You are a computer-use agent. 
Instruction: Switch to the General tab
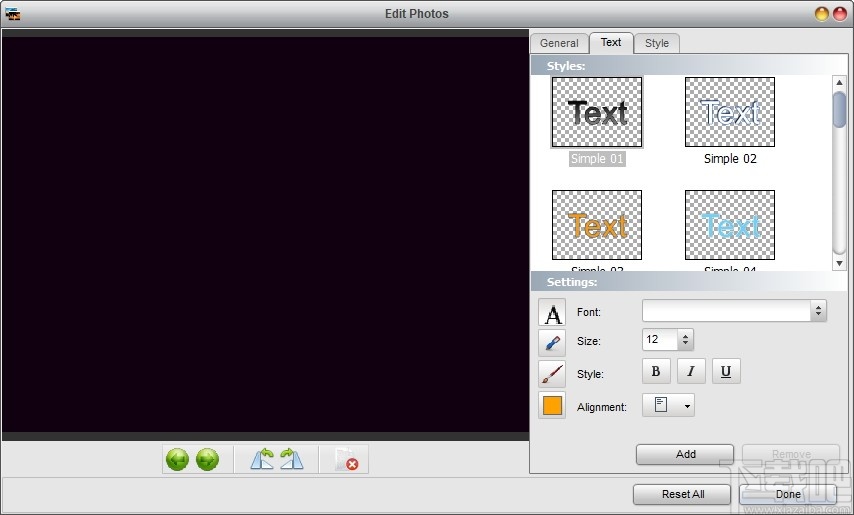click(x=559, y=43)
